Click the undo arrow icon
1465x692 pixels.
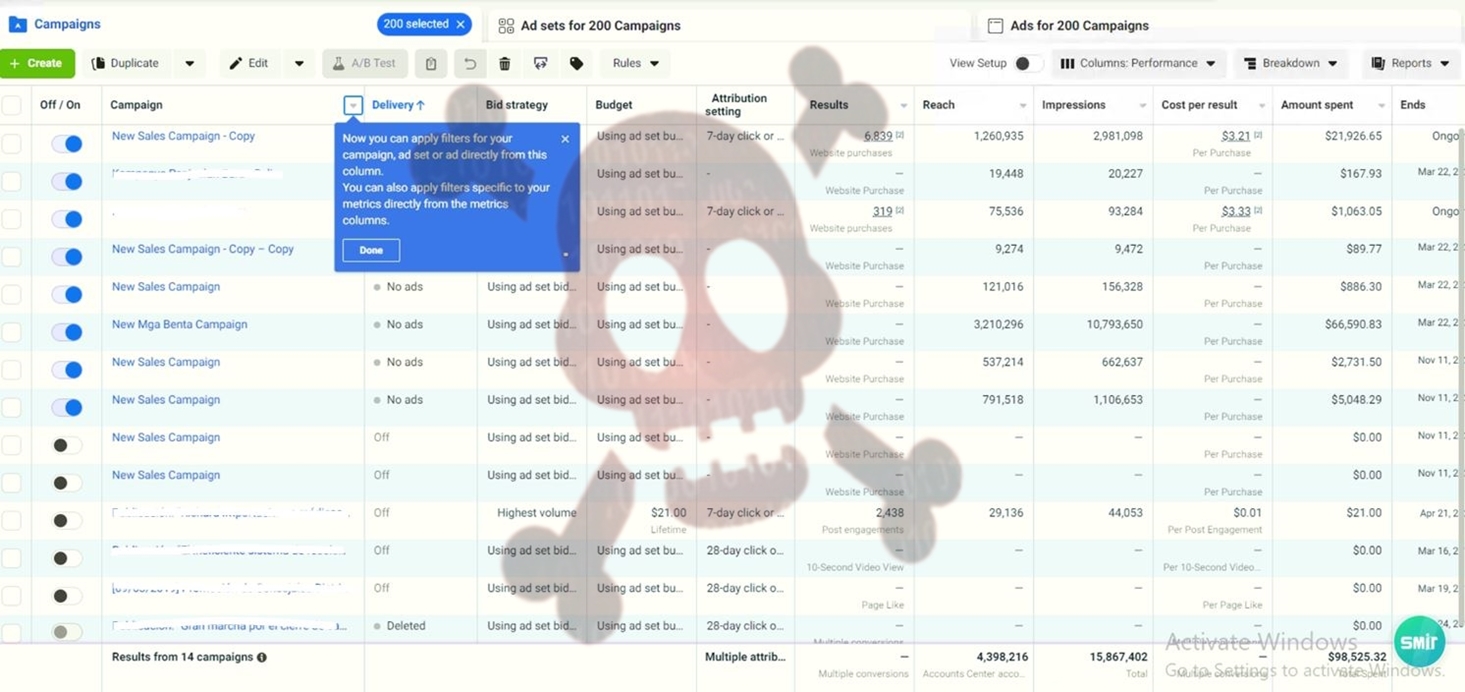[469, 63]
